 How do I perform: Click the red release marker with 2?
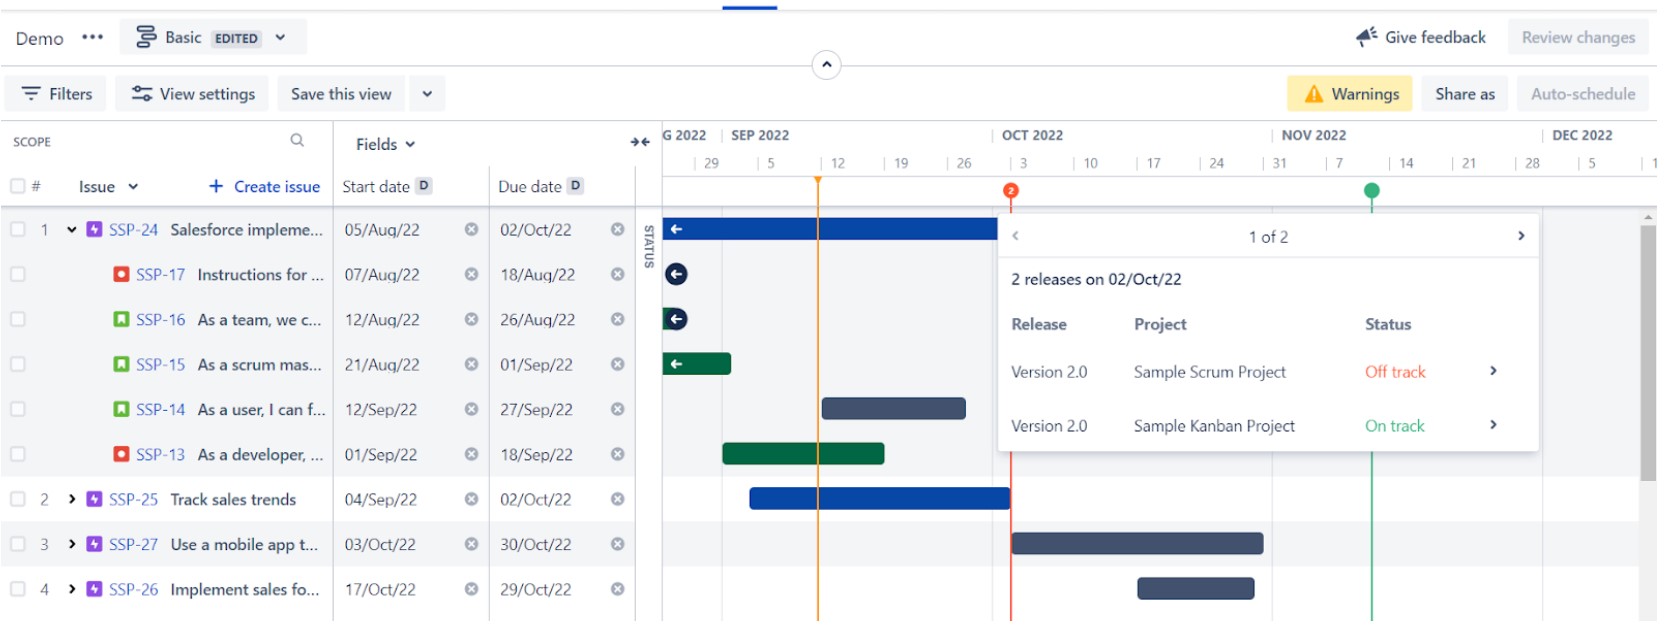1010,190
